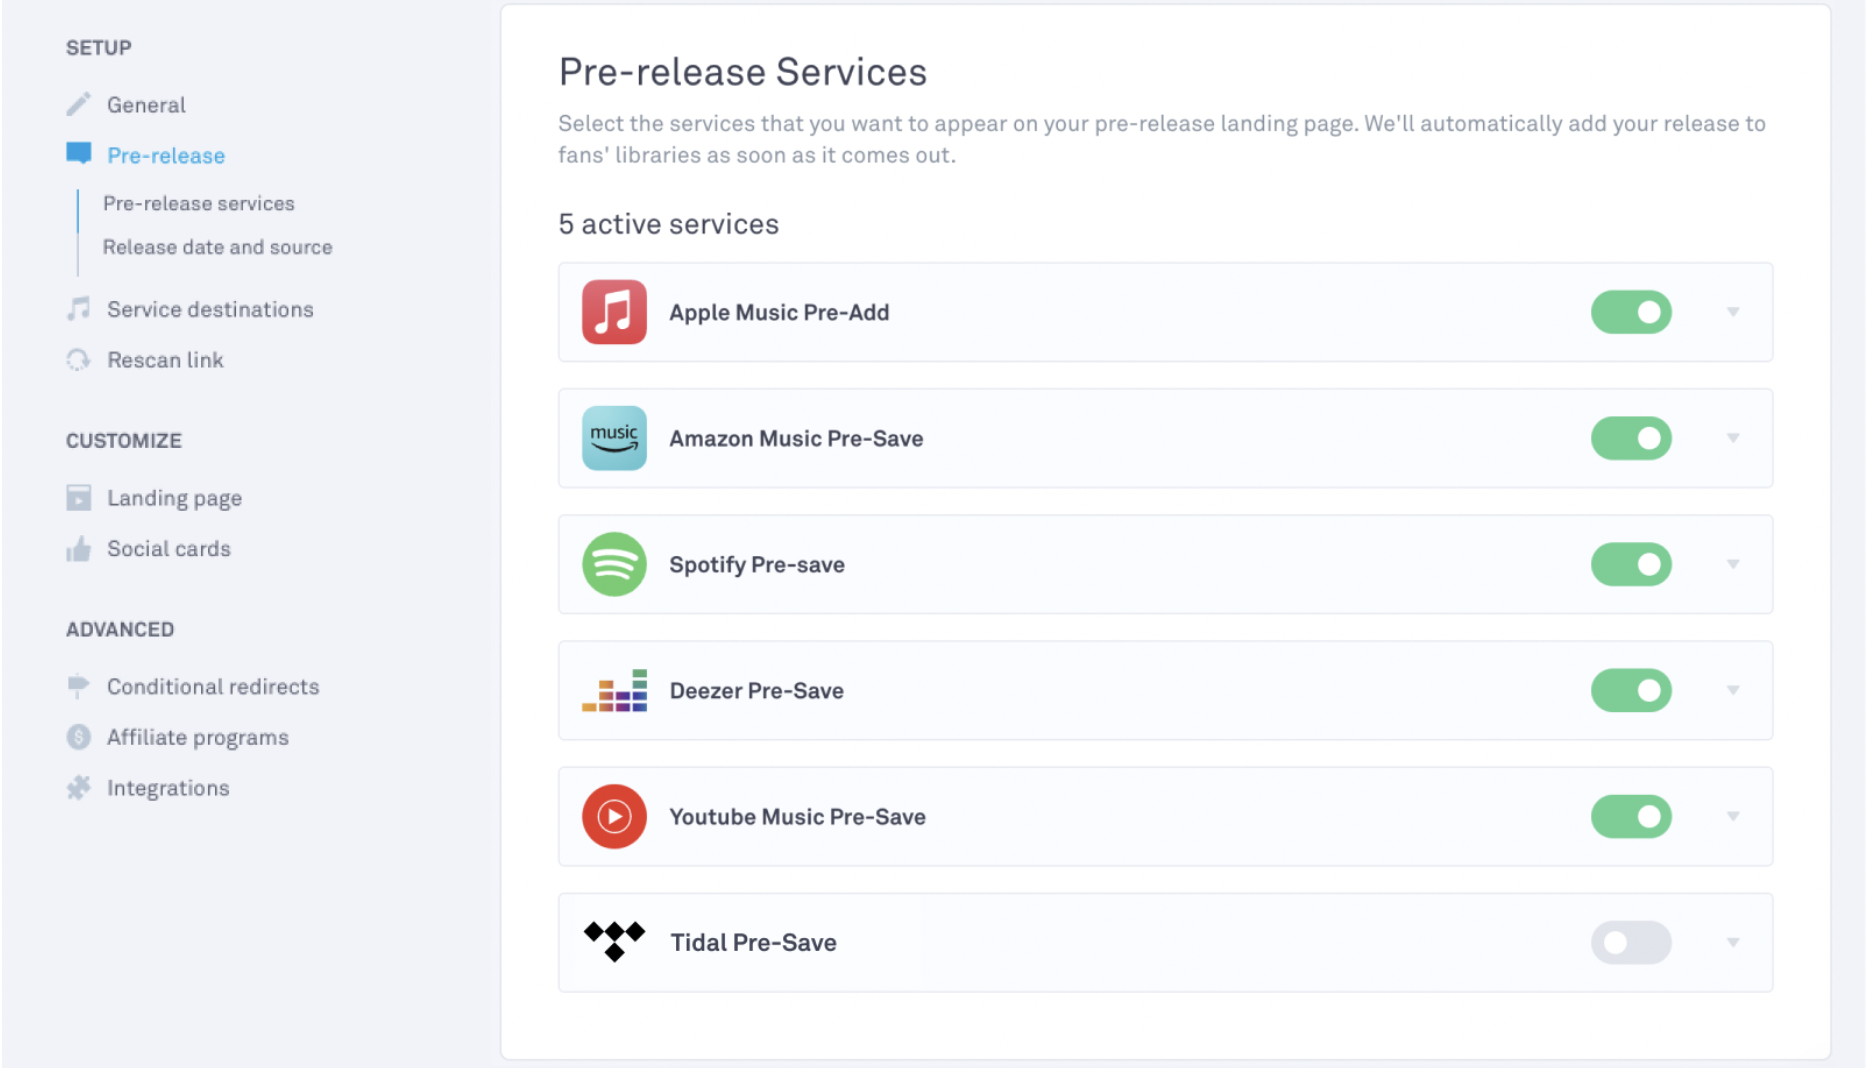Expand the Apple Music Pre-Add row arrow
This screenshot has width=1866, height=1068.
tap(1733, 312)
